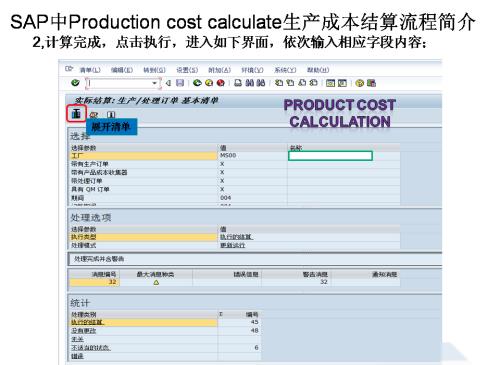Open the 环境(V) menu
The height and width of the screenshot is (365, 500).
click(x=252, y=70)
